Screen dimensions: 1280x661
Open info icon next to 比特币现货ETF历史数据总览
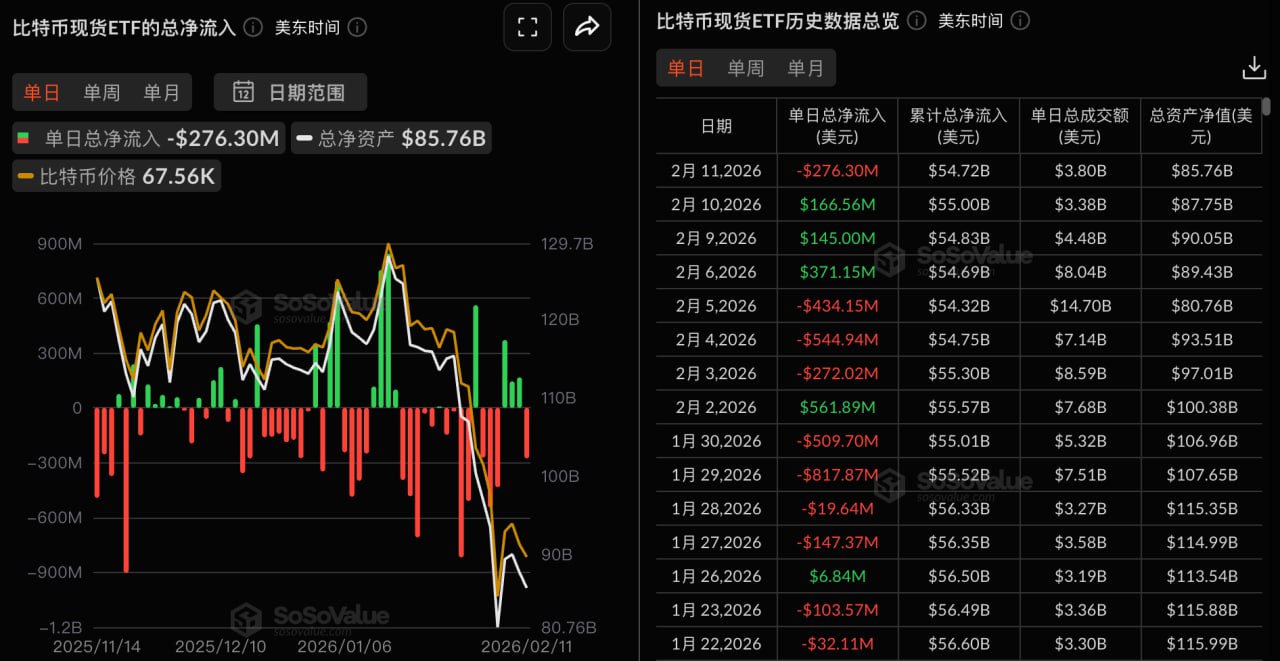tap(916, 20)
